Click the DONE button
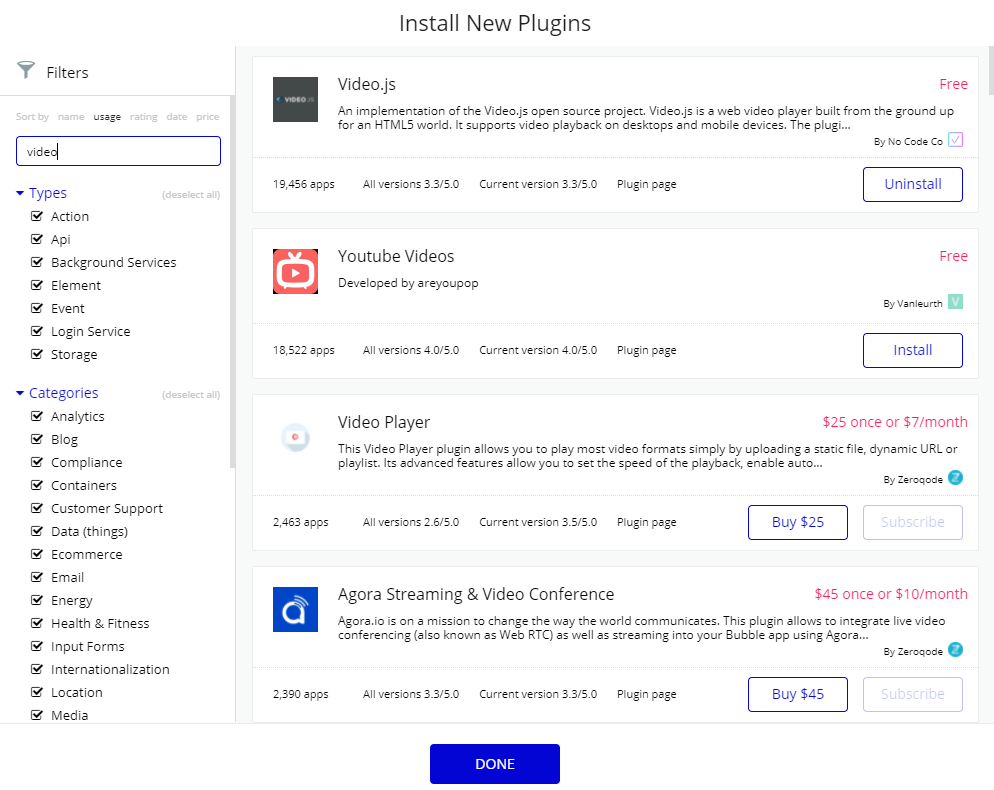This screenshot has width=994, height=790. point(494,764)
